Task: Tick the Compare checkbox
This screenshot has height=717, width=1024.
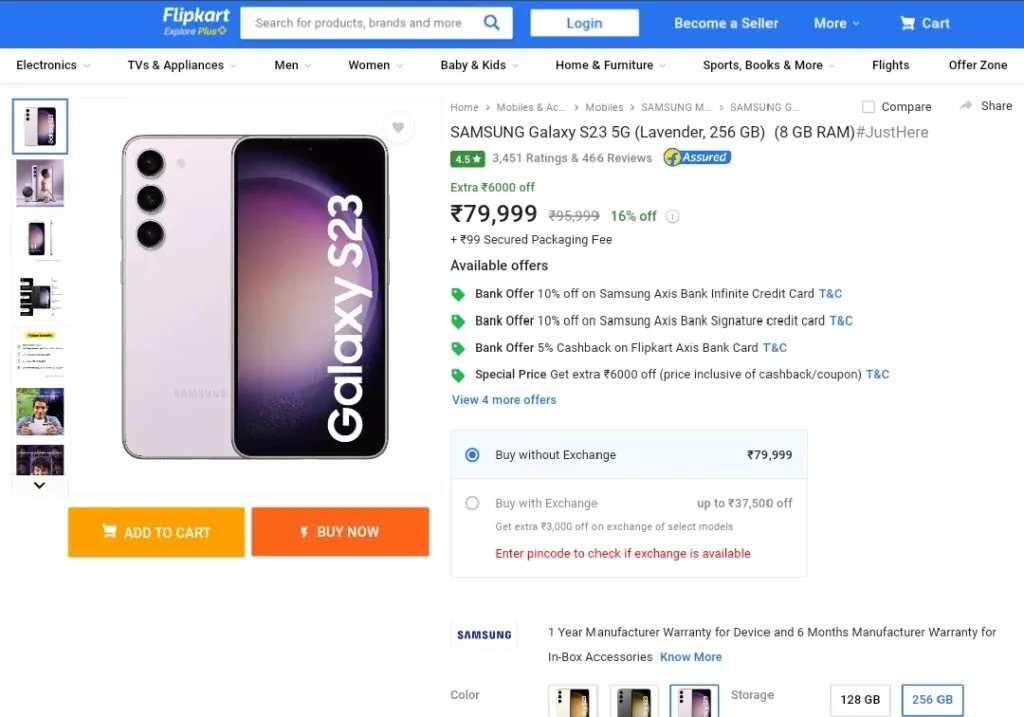Action: 868,106
